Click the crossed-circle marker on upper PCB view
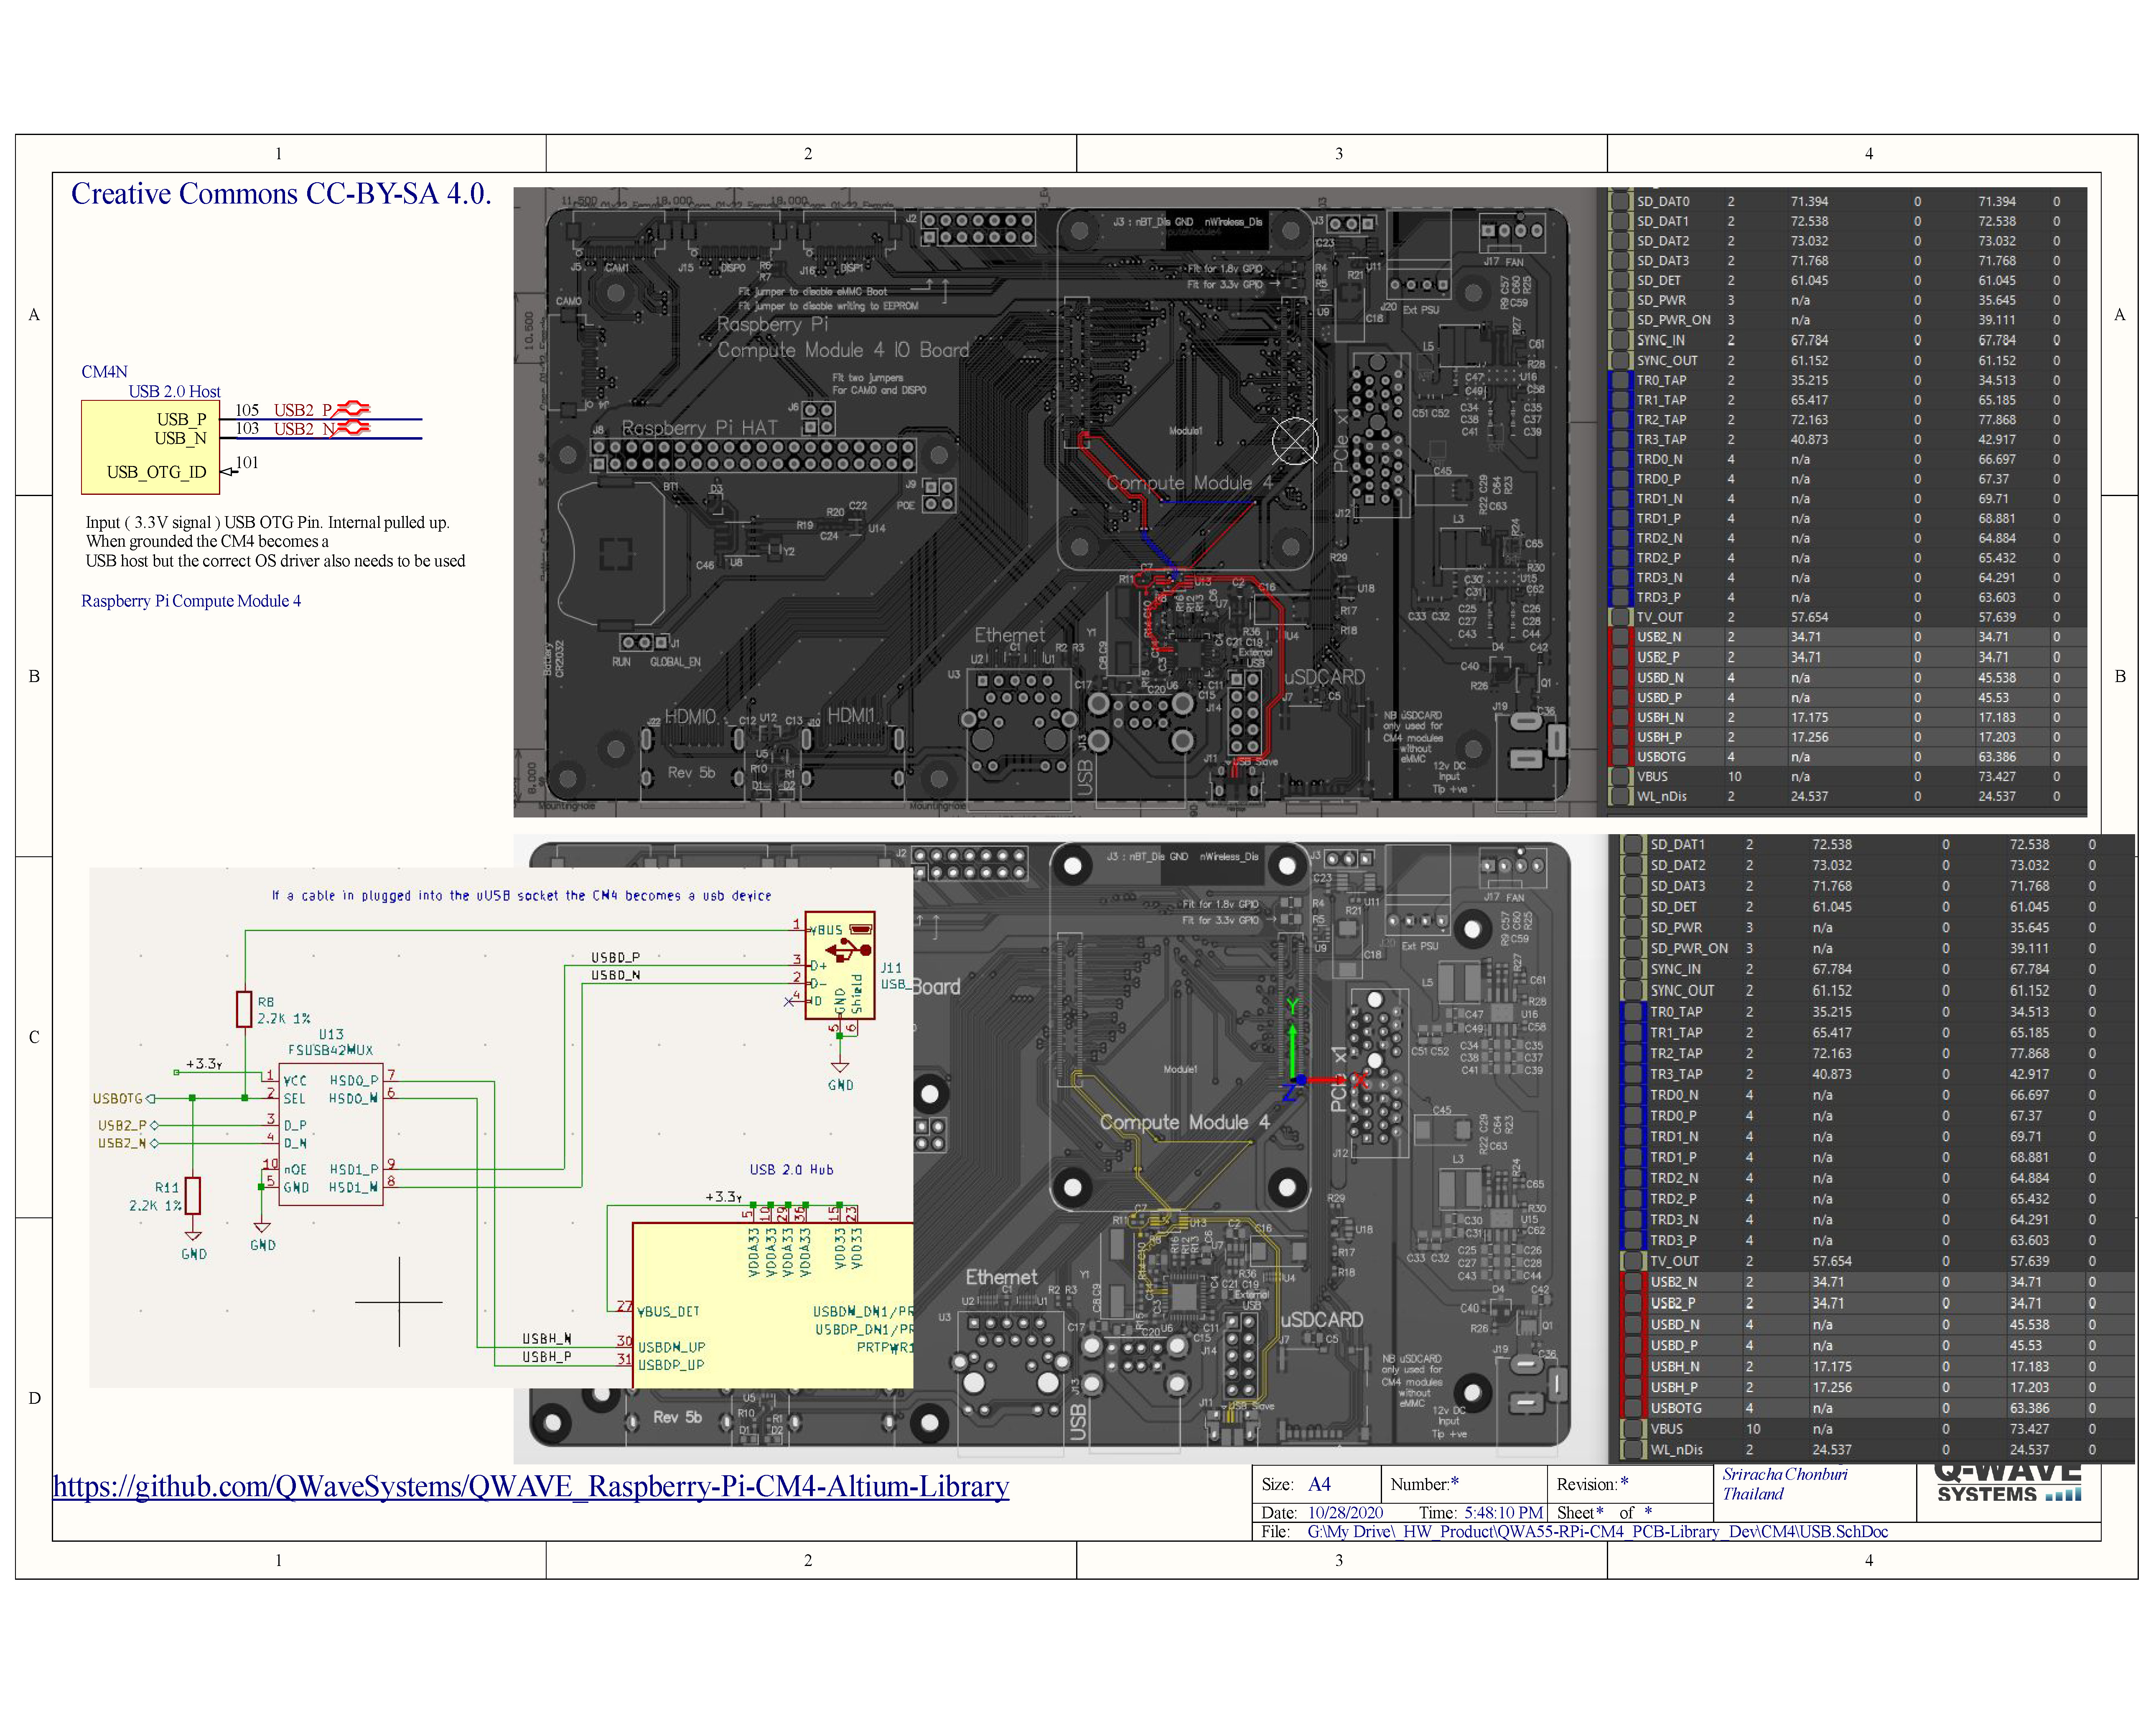Viewport: 2156px width, 1716px height. click(x=1295, y=441)
